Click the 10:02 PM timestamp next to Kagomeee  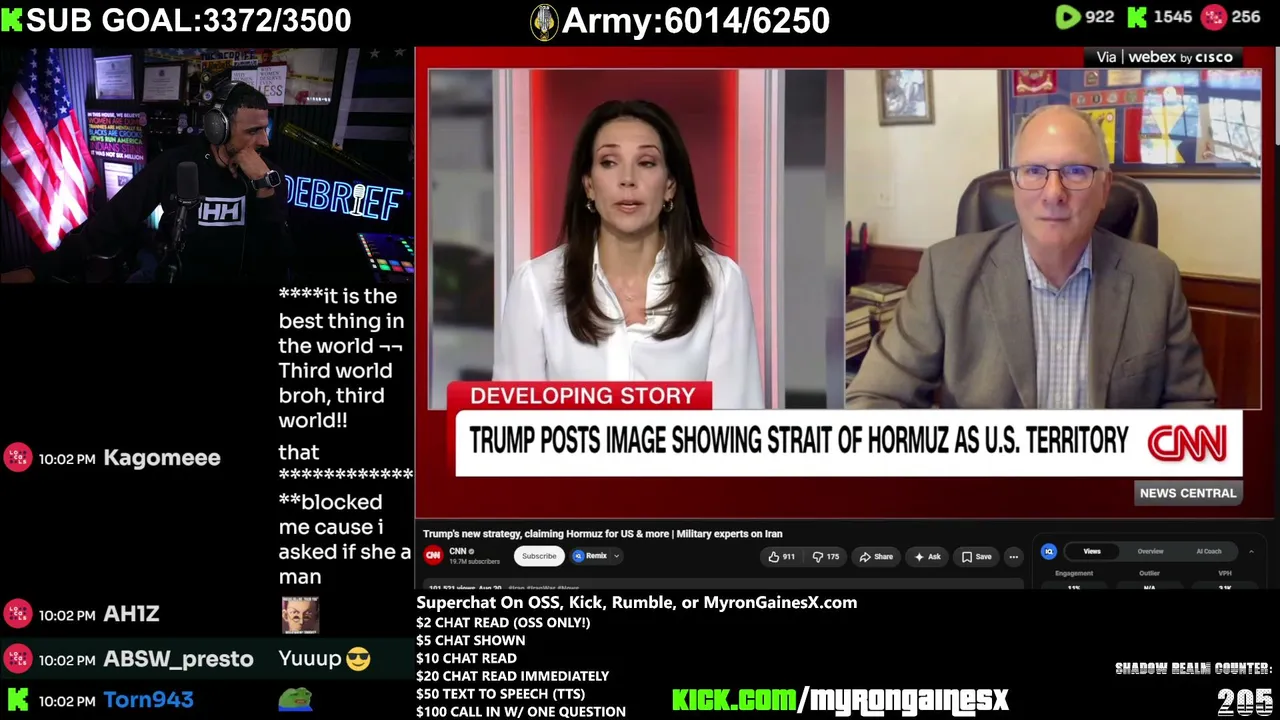click(x=67, y=459)
